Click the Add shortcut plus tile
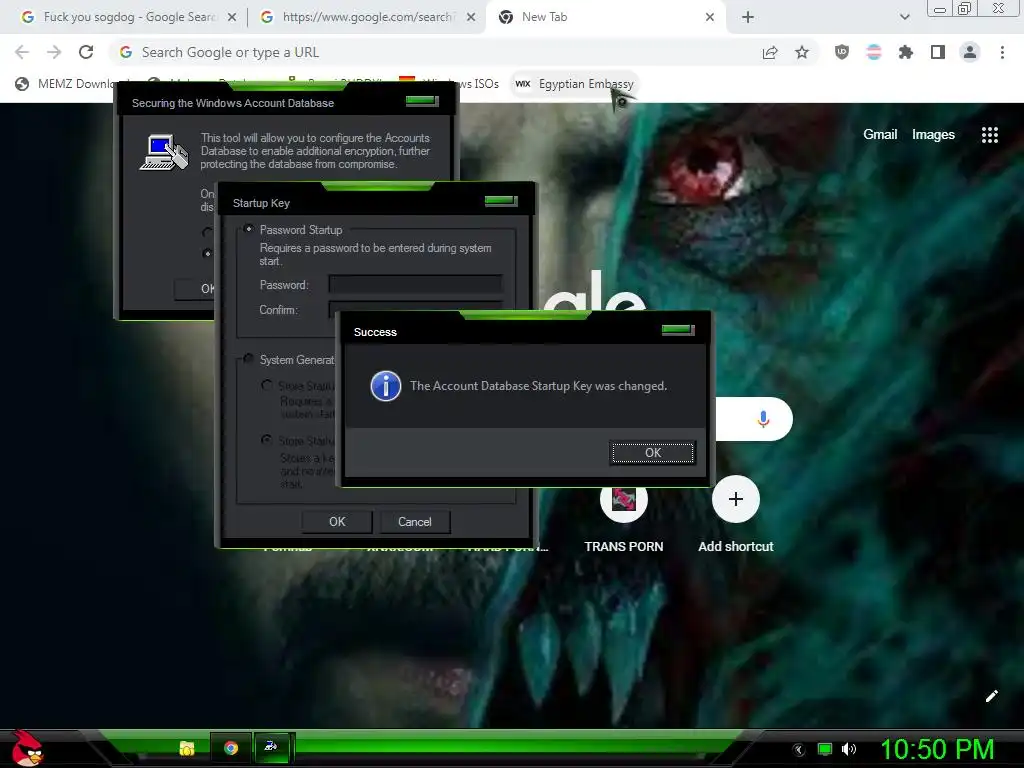The height and width of the screenshot is (768, 1024). click(x=735, y=499)
